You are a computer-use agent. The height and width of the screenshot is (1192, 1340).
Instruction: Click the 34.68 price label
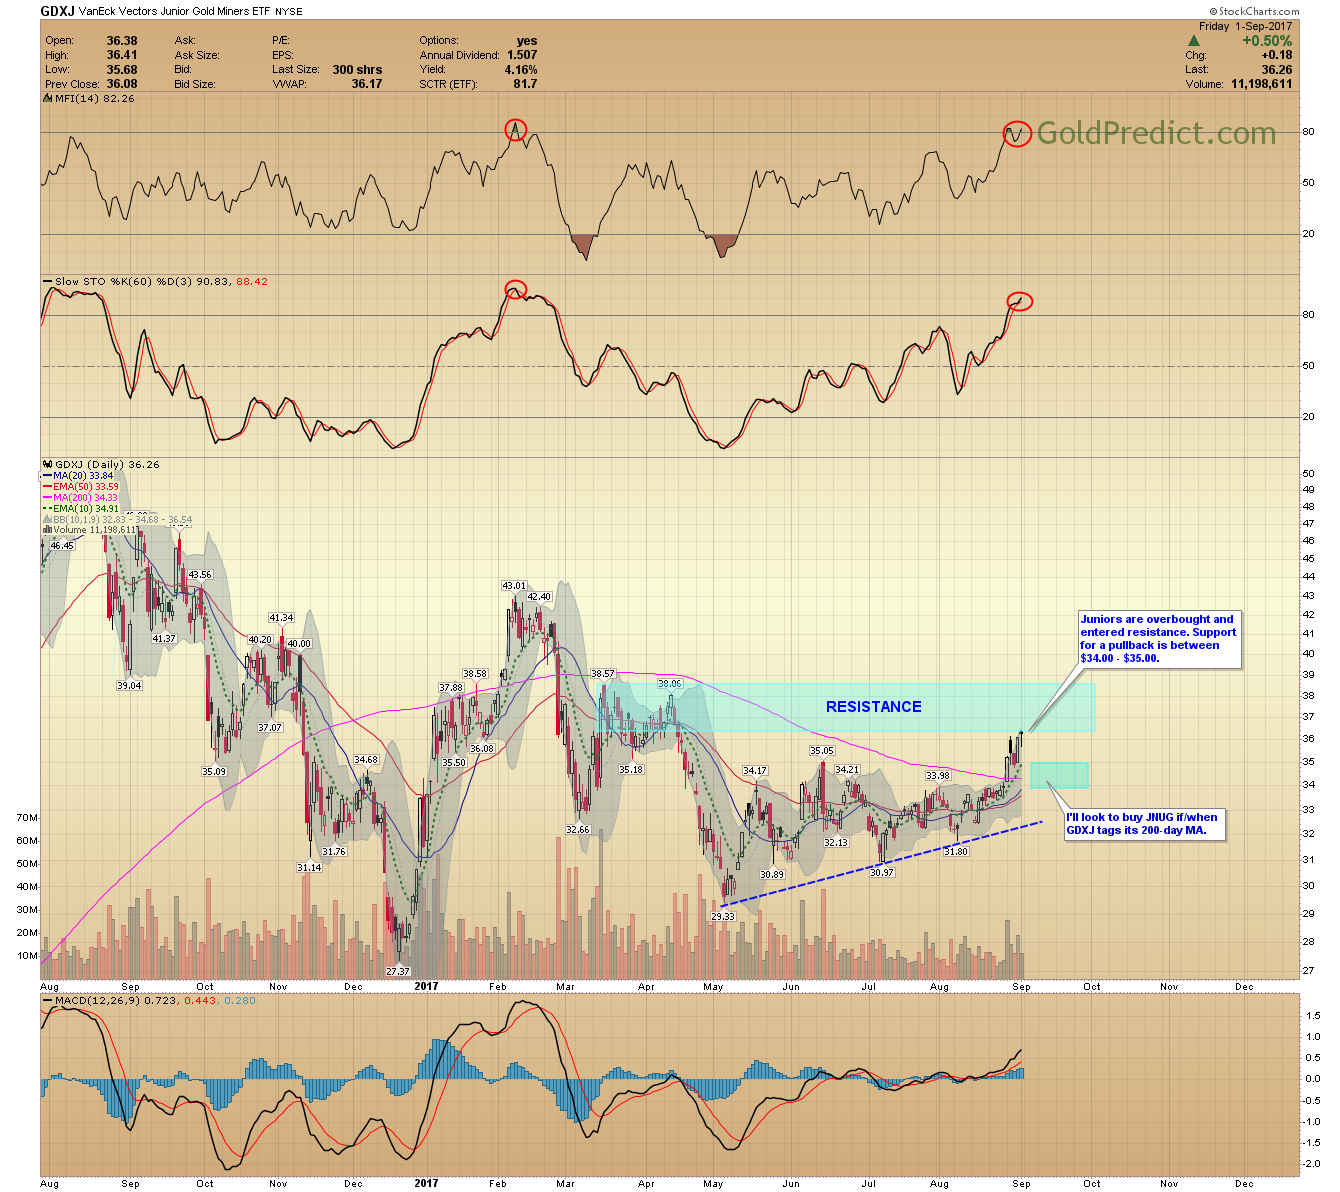coord(366,760)
